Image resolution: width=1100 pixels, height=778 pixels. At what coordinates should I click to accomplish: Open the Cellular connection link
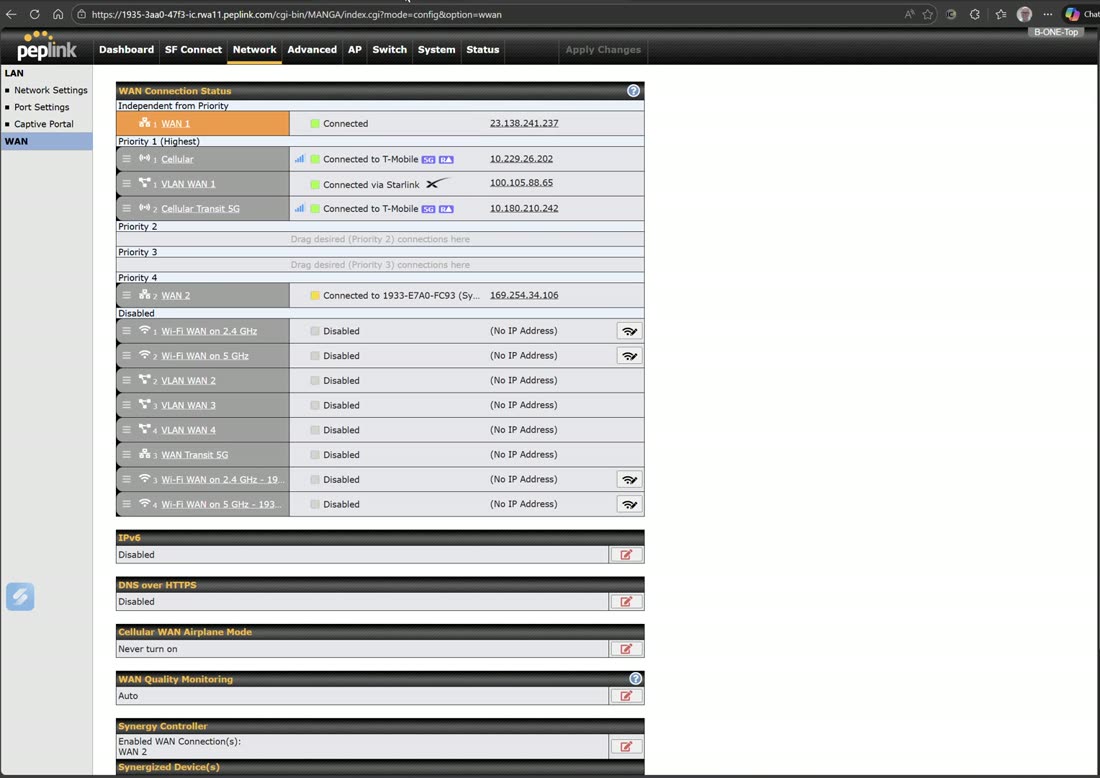(177, 159)
